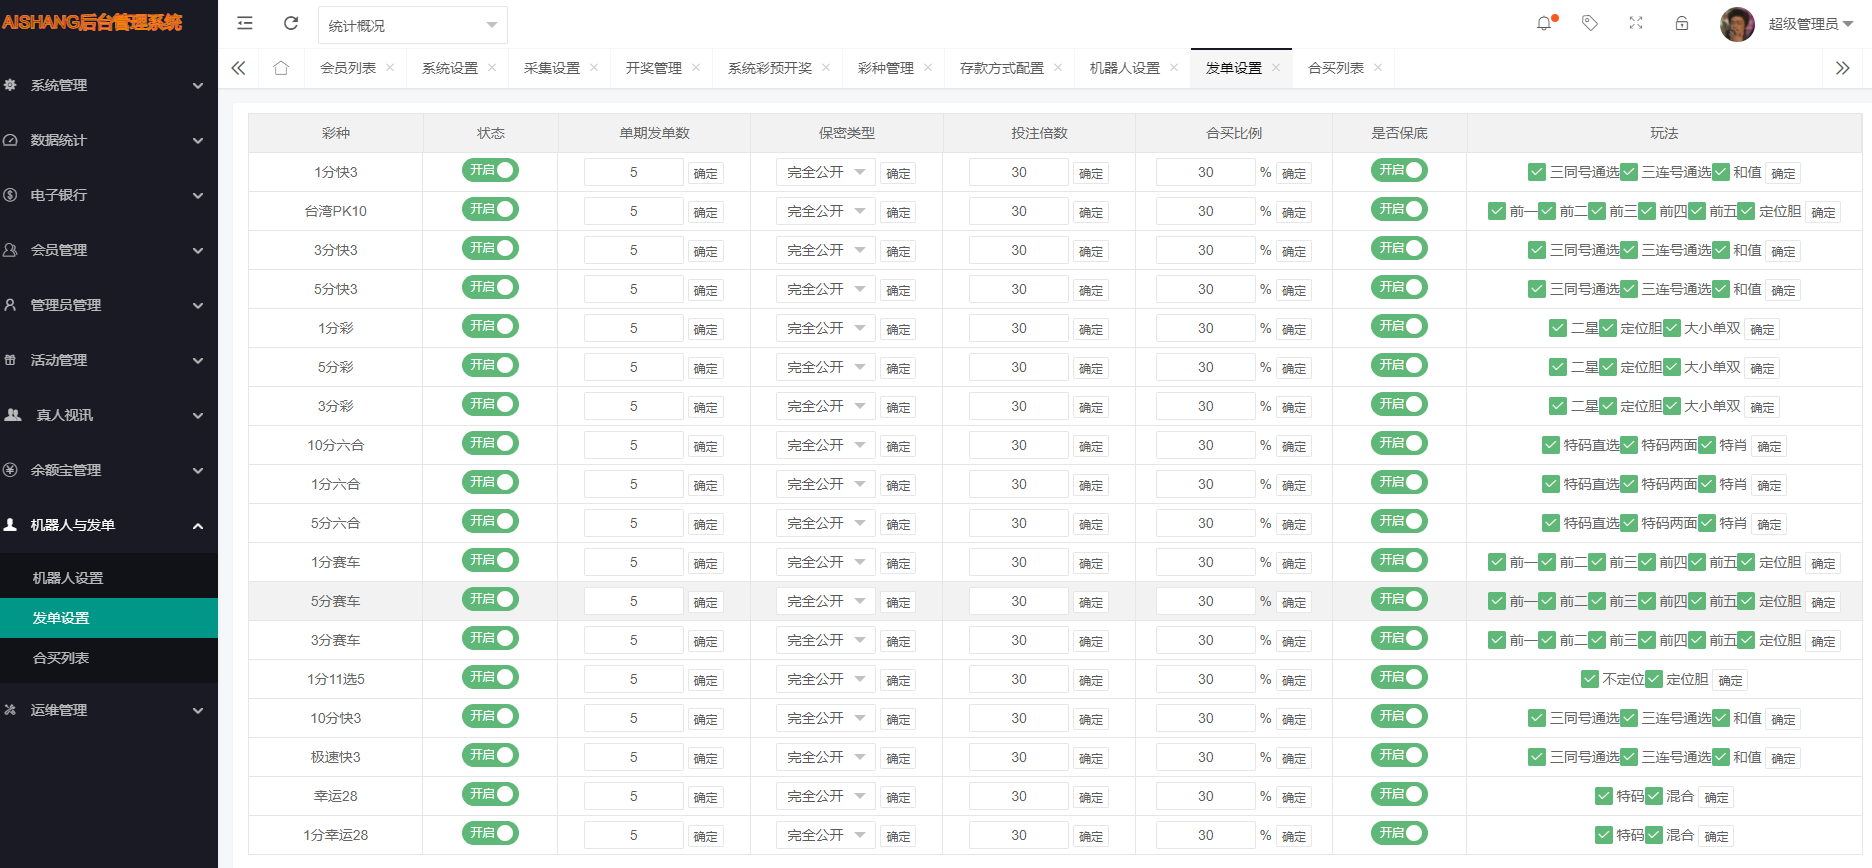Open the 统计概况 dropdown at top

[412, 25]
